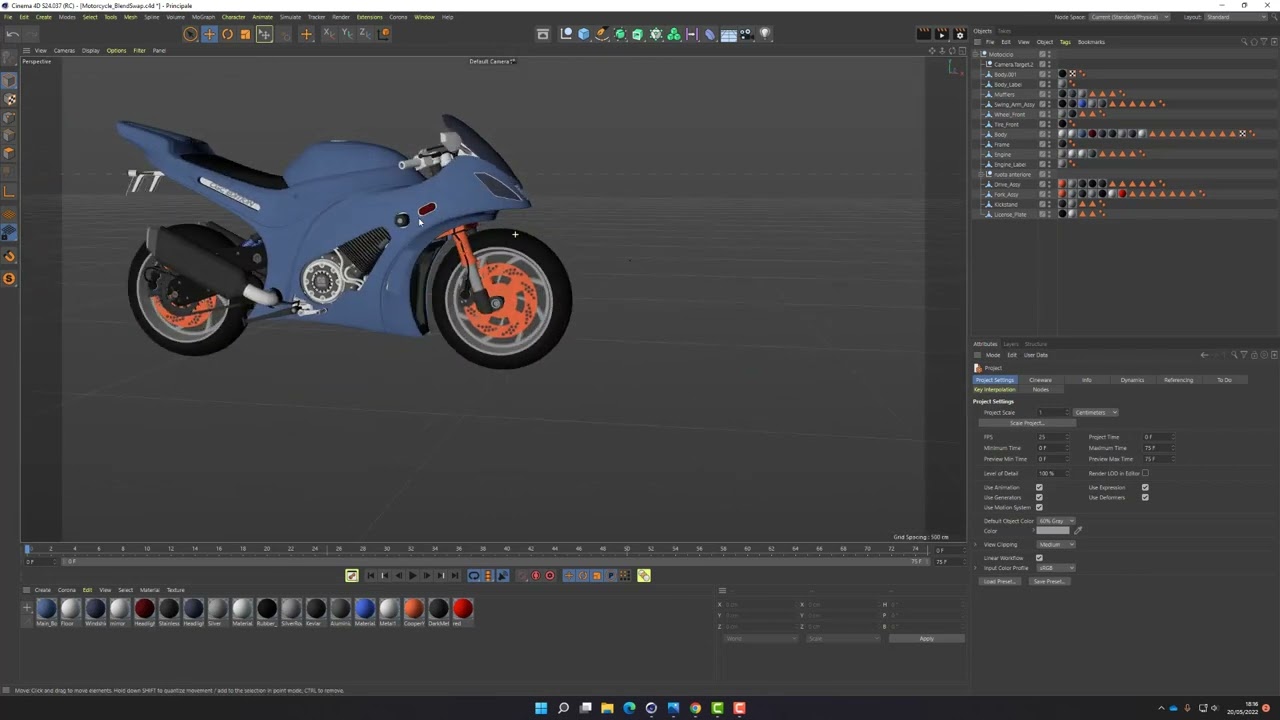The height and width of the screenshot is (720, 1280).
Task: Select the Main_Body blue material
Action: click(x=46, y=609)
